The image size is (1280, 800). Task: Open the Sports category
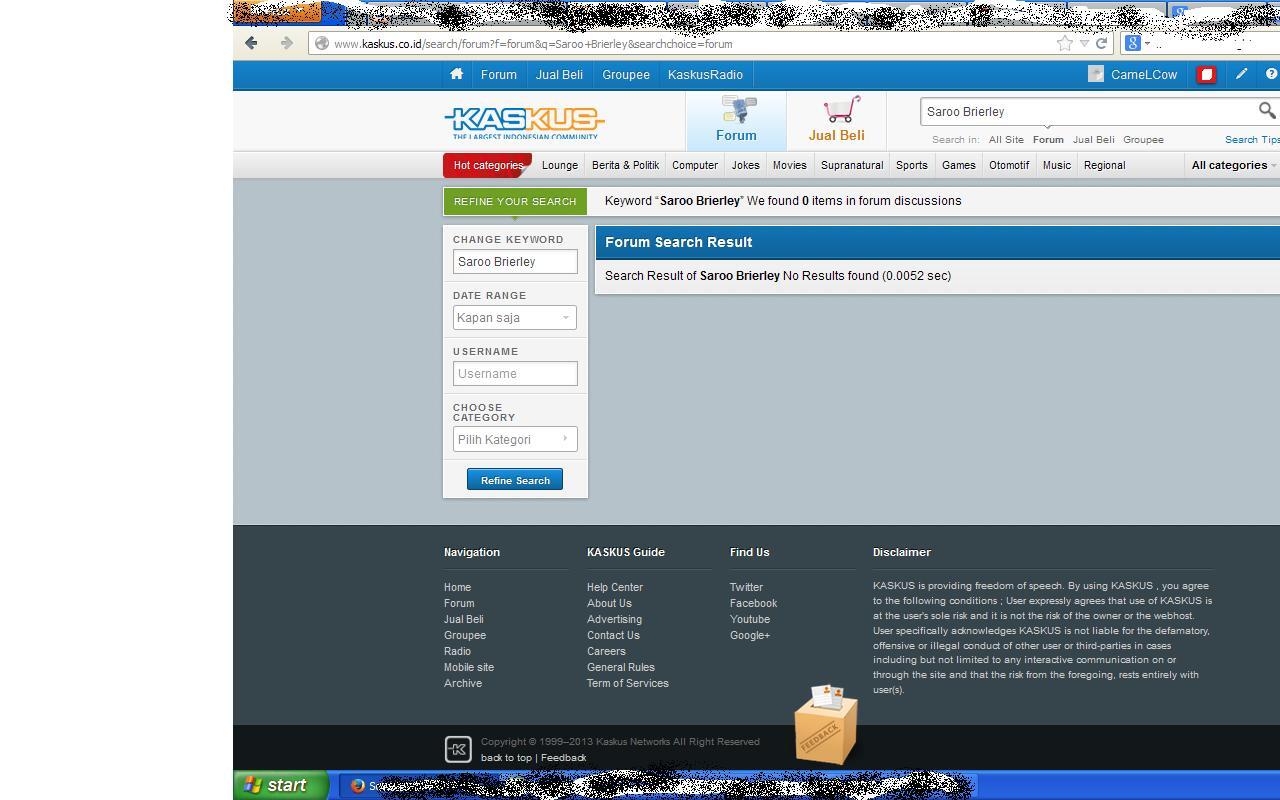[911, 165]
